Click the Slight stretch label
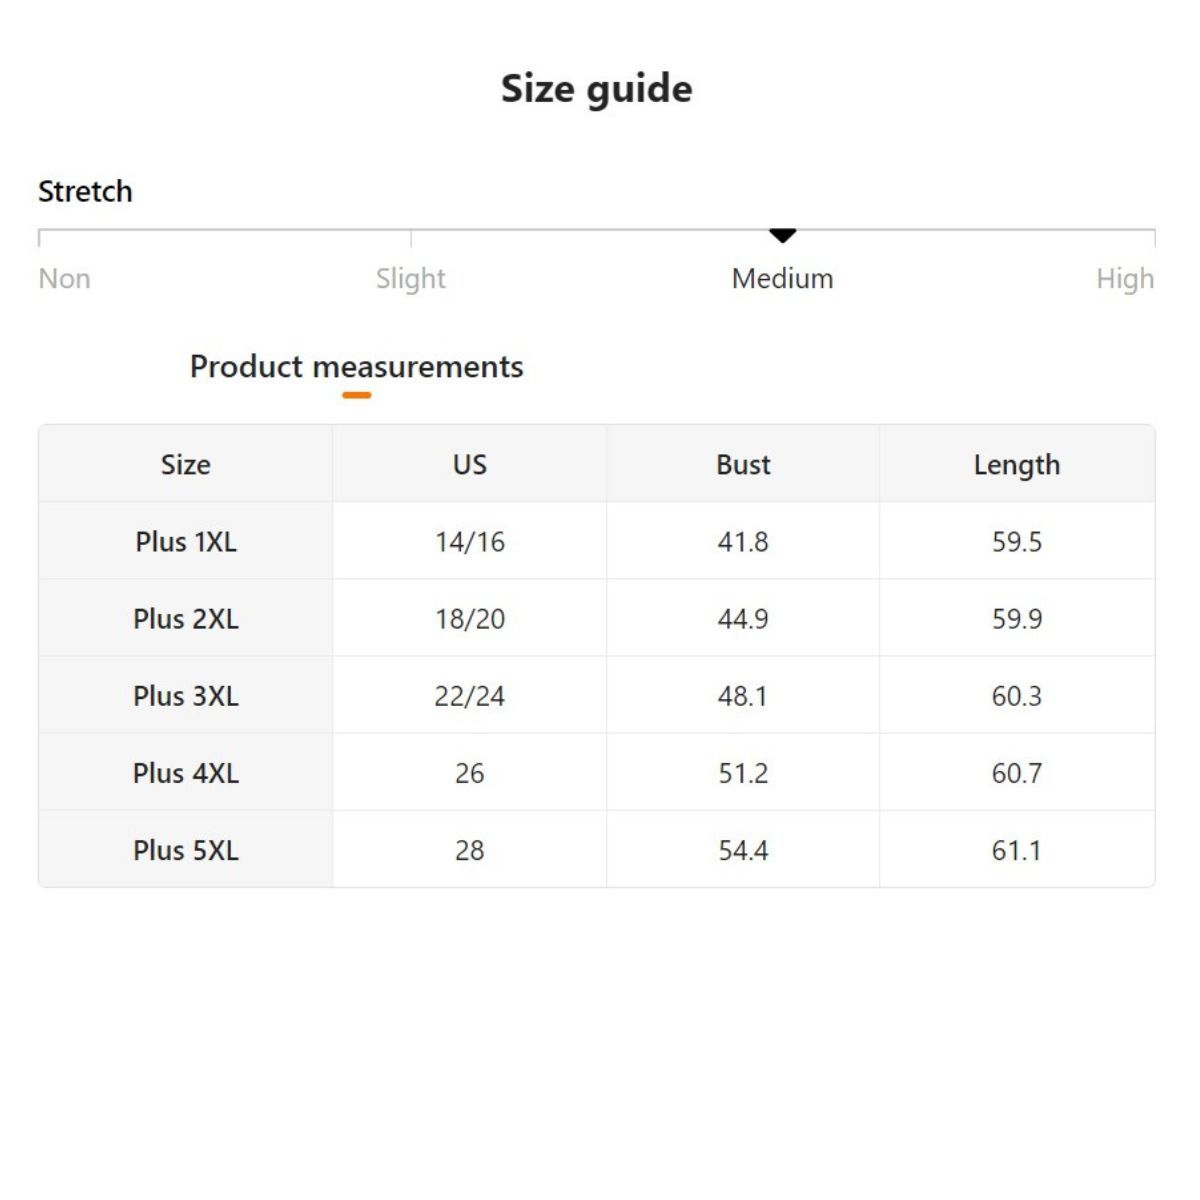Image resolution: width=1200 pixels, height=1200 pixels. point(410,278)
